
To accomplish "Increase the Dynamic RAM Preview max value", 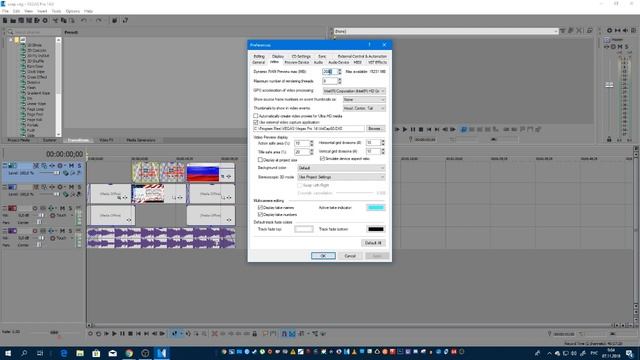I will pos(340,70).
